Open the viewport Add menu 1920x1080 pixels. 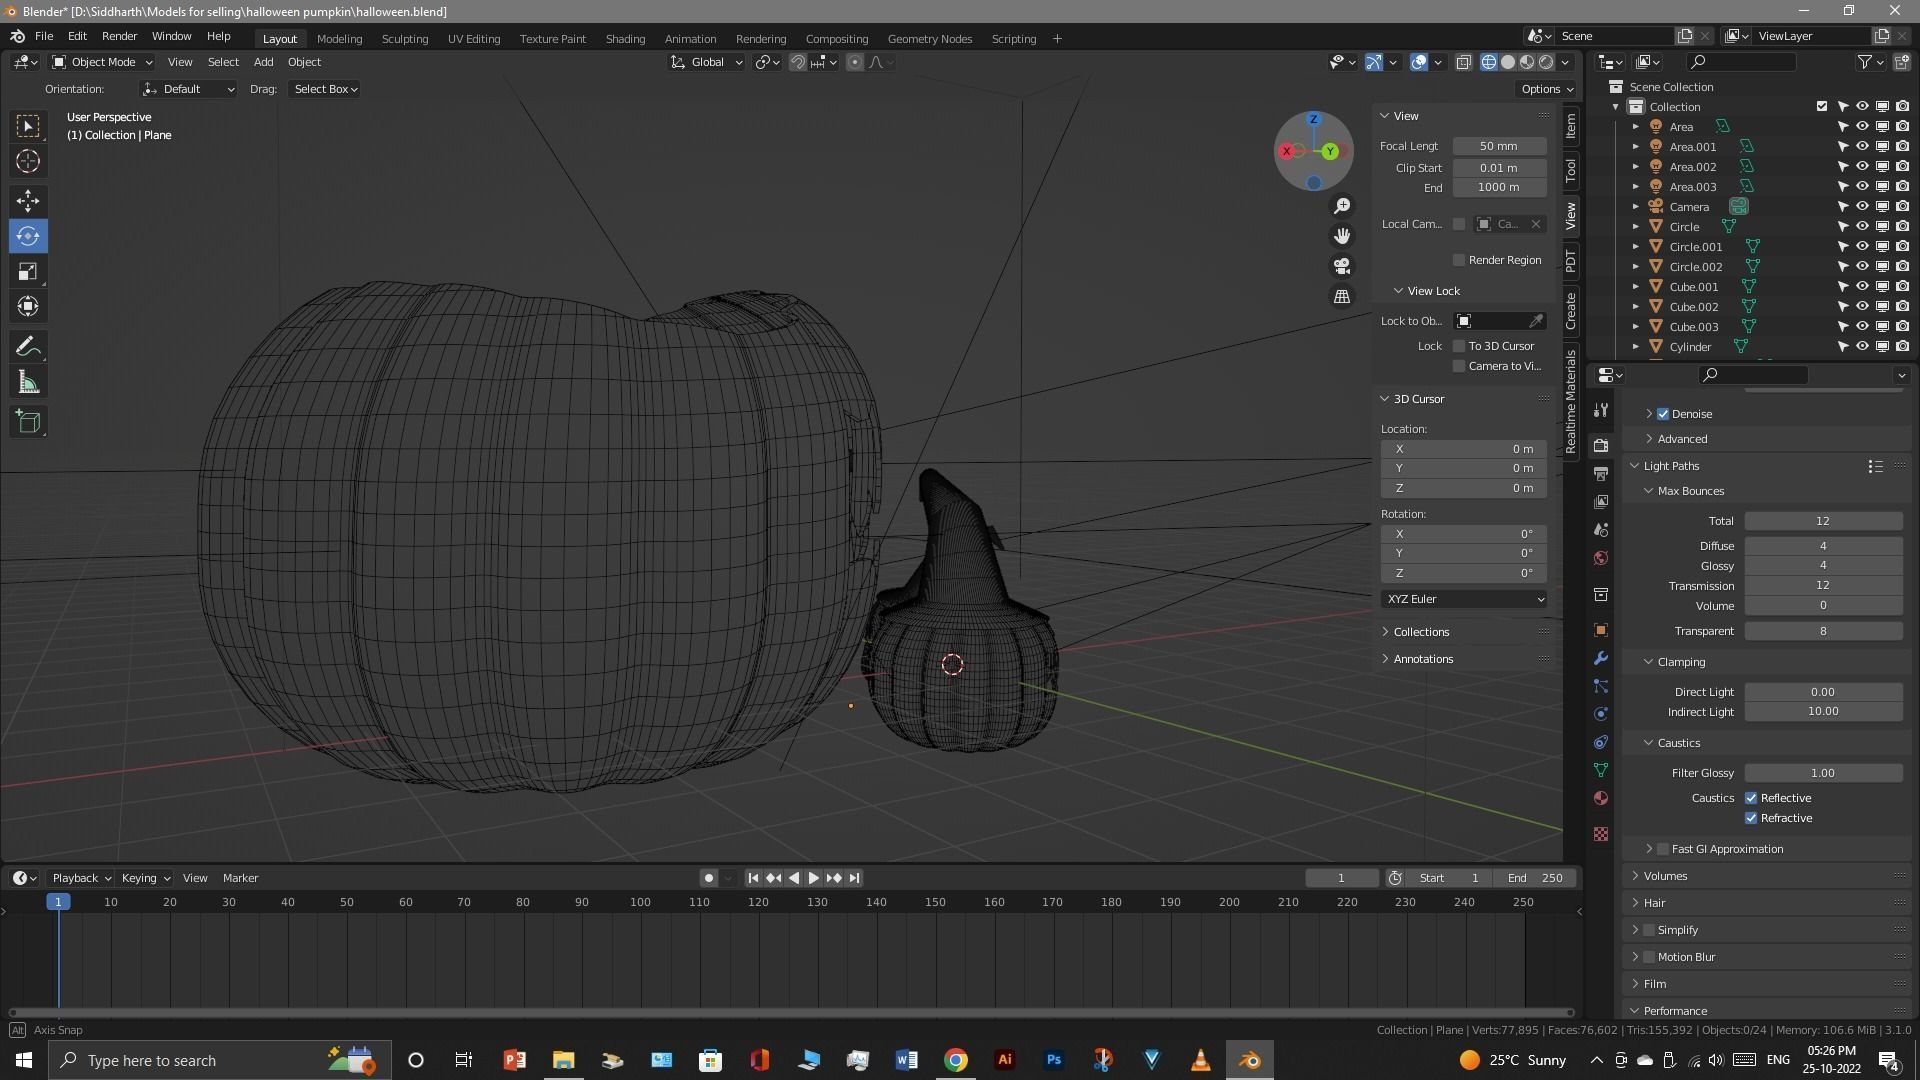click(263, 62)
